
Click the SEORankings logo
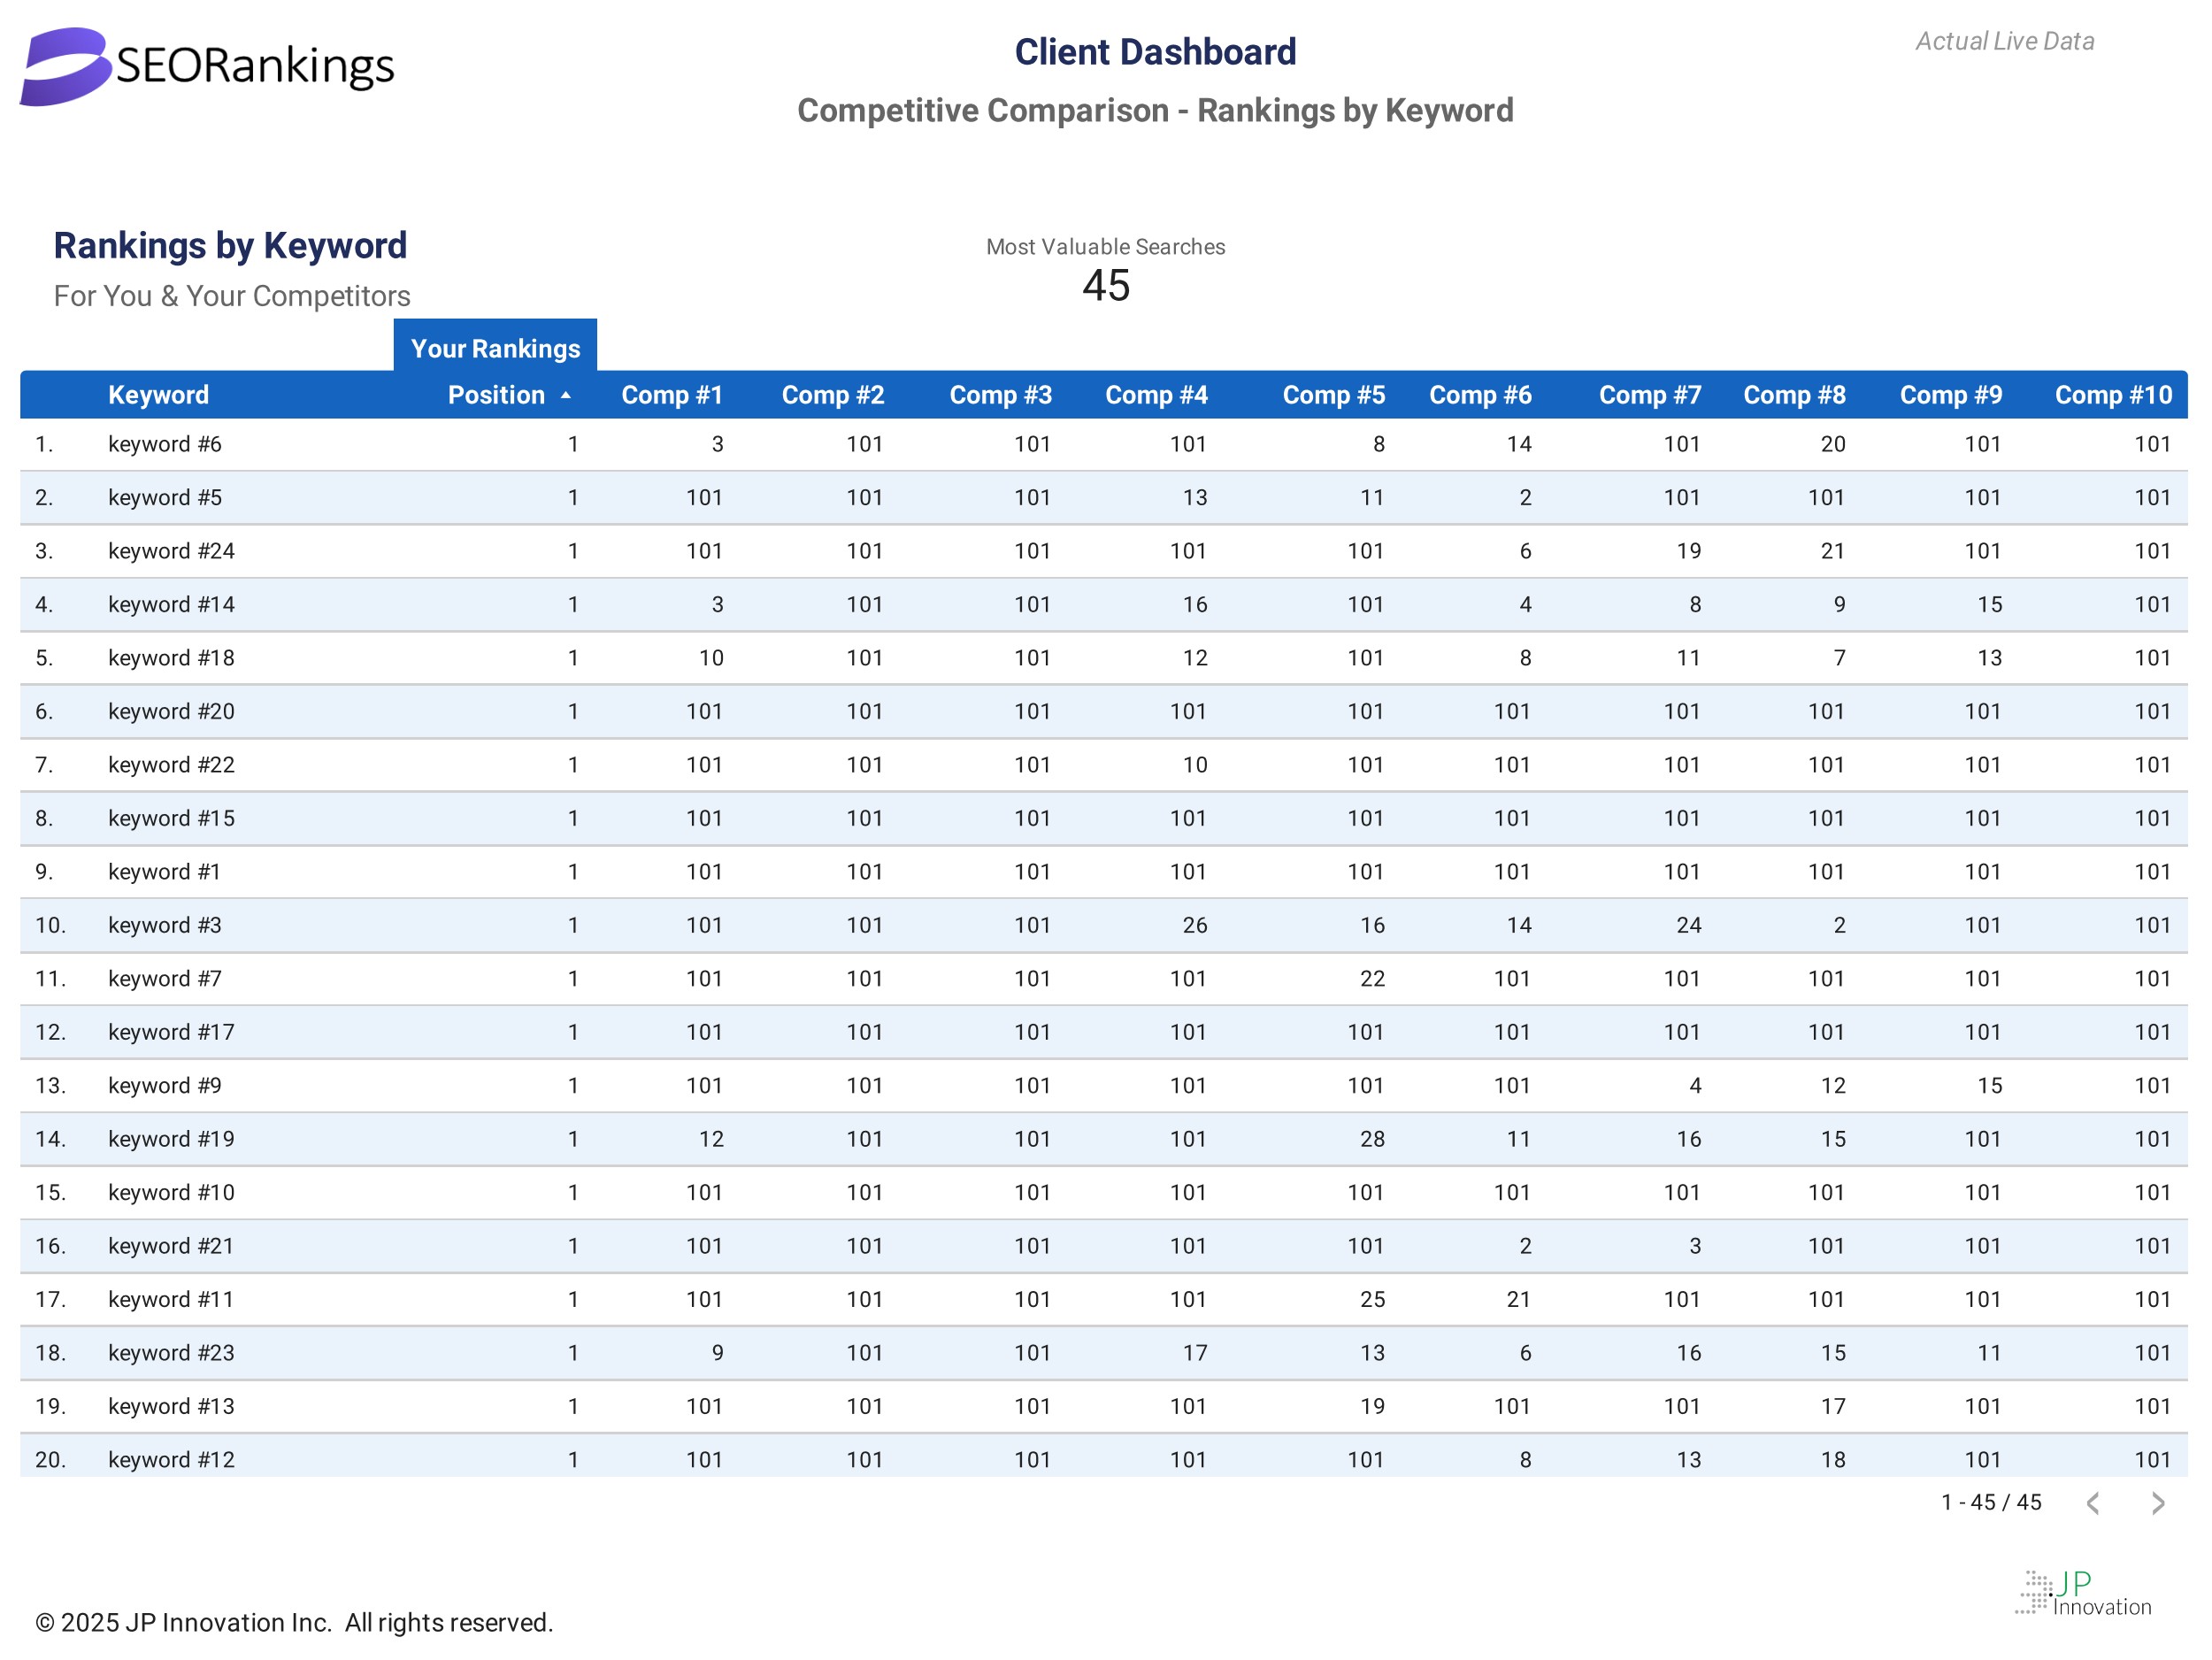coord(207,66)
